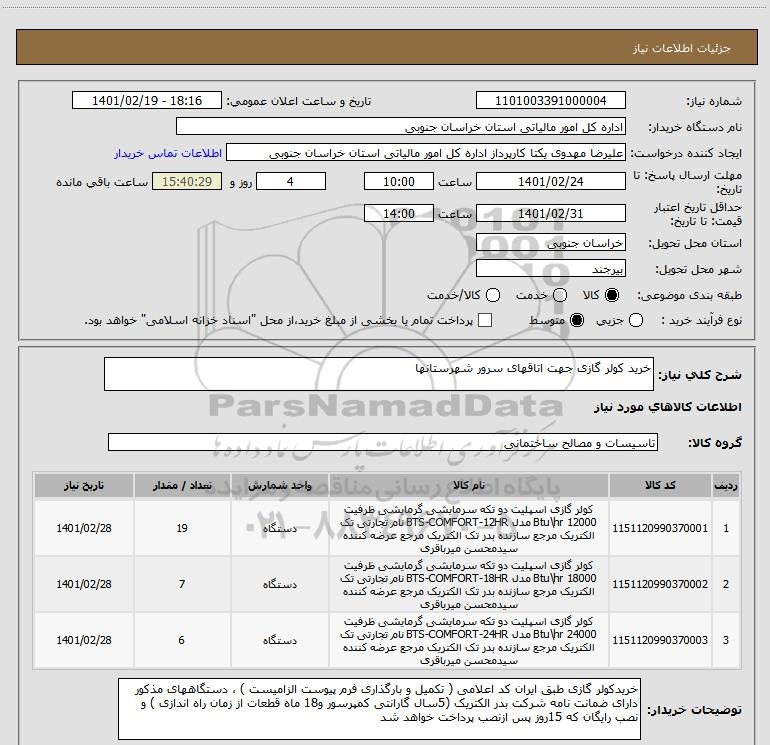The image size is (770, 745).
Task: Open the buyer contact info link اطلاعات تماس خریدار
Action: [x=168, y=153]
